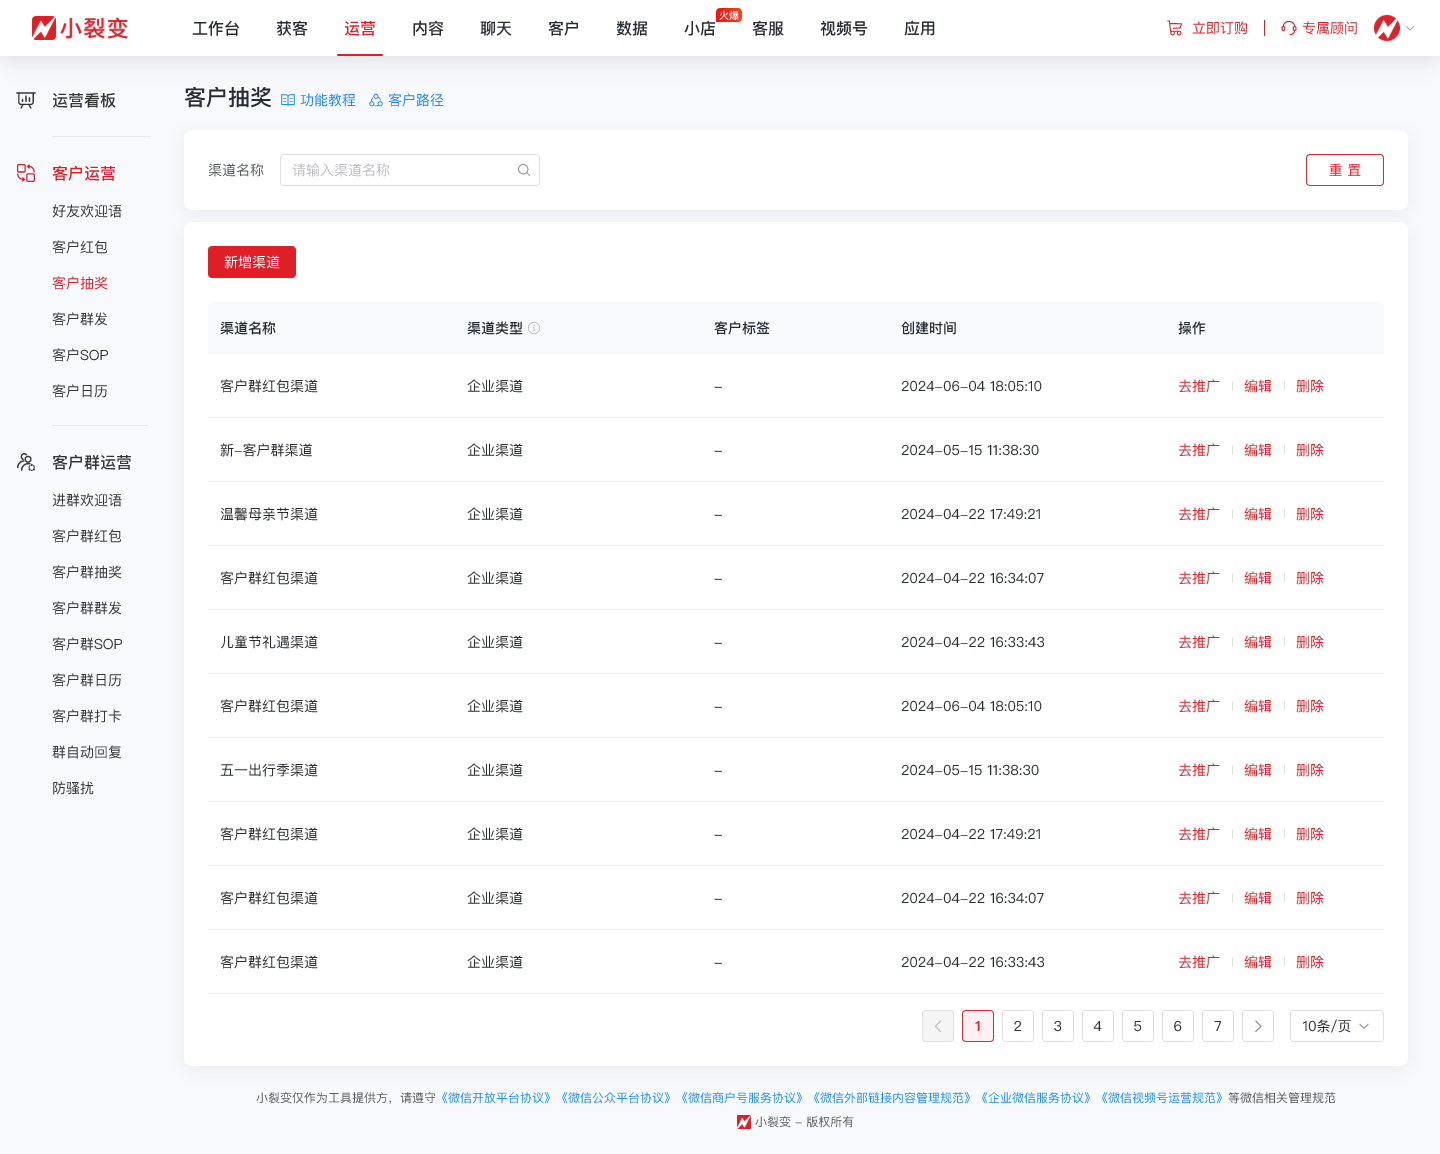The image size is (1440, 1154).
Task: Open the user avatar icon menu
Action: tap(1387, 28)
